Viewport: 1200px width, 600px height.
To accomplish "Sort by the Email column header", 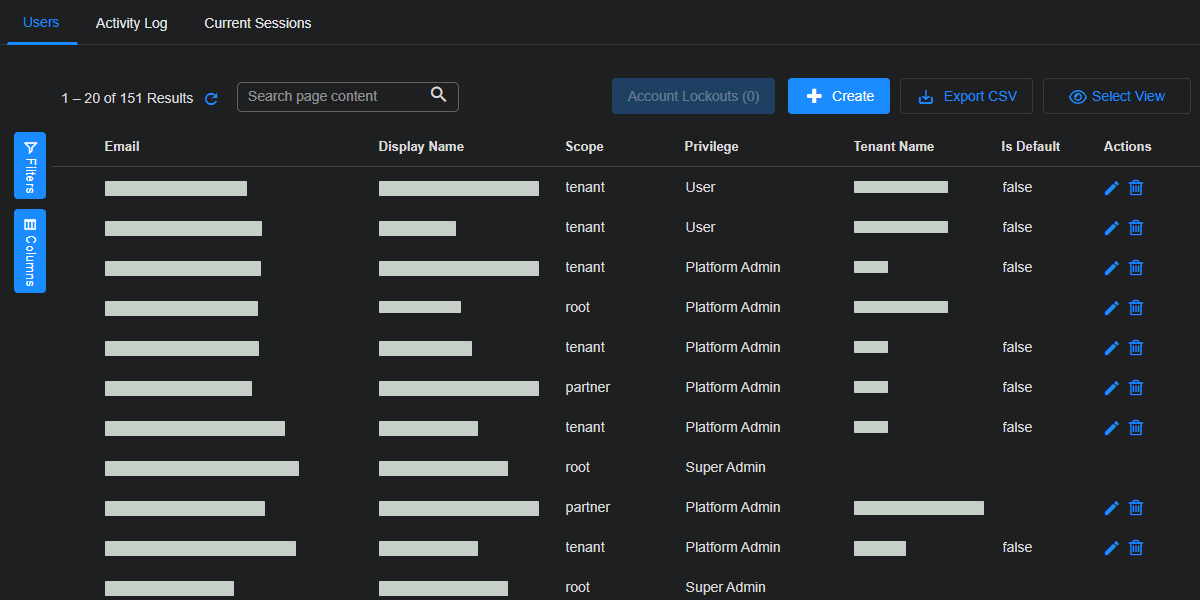I will point(122,146).
